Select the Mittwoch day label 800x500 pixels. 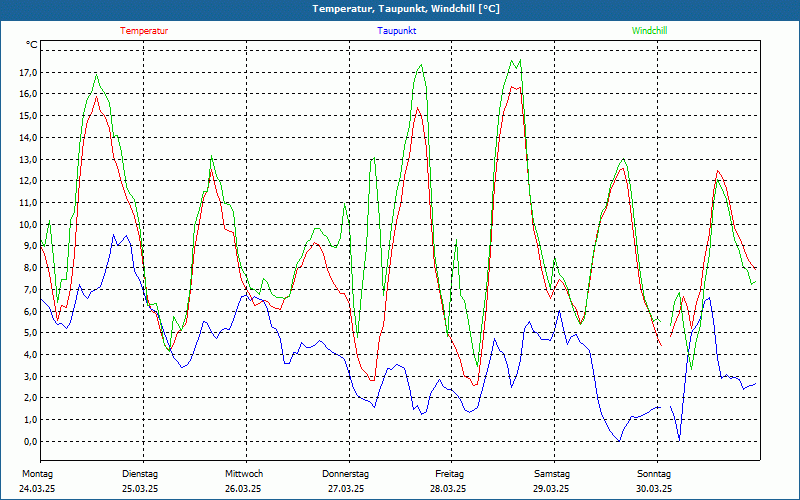tap(243, 474)
